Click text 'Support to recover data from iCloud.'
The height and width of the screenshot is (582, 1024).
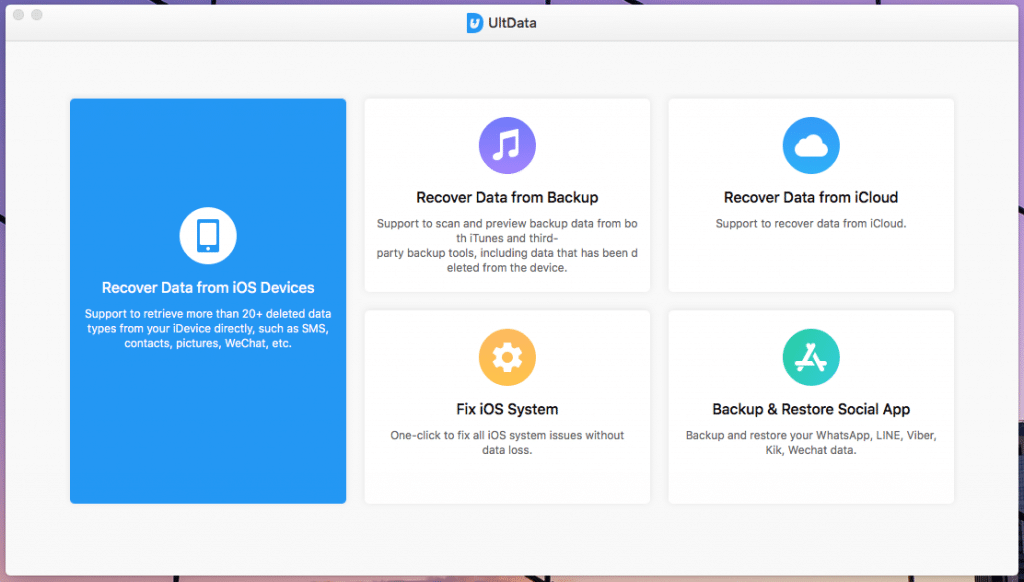click(810, 223)
